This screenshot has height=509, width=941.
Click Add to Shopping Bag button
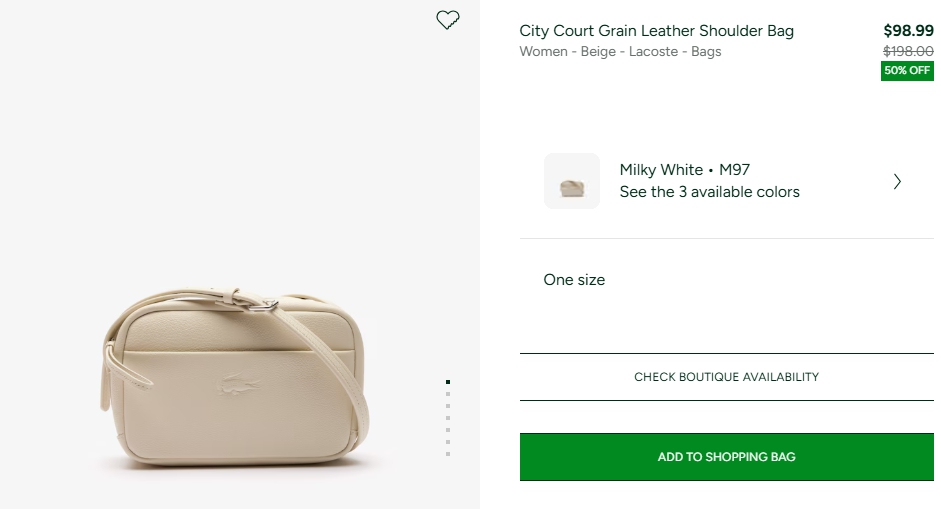tap(726, 457)
